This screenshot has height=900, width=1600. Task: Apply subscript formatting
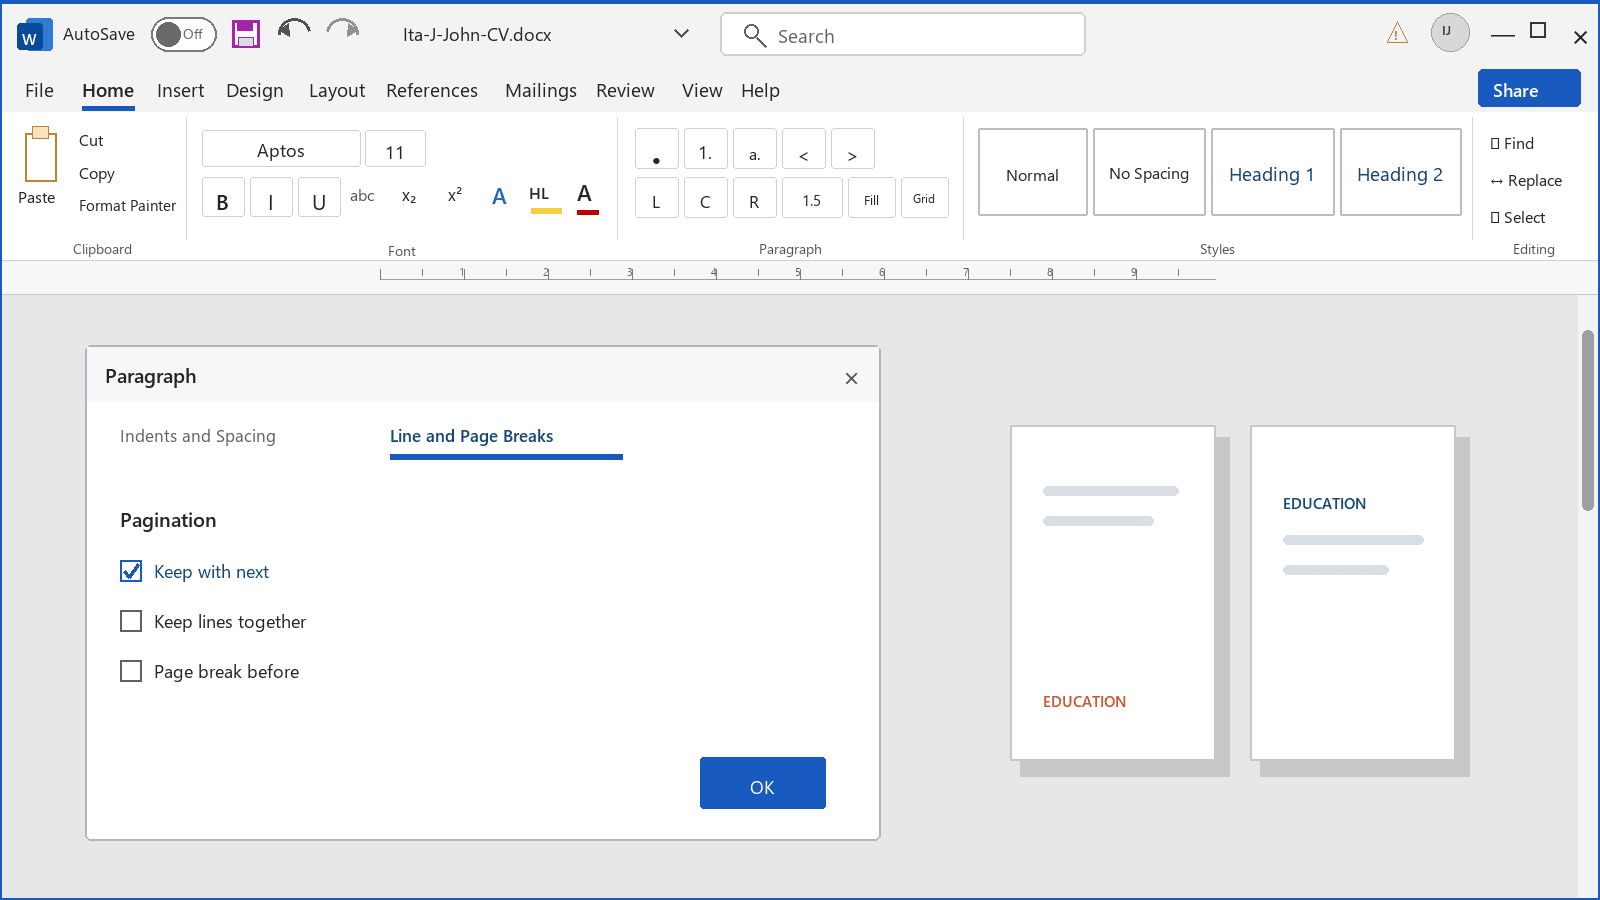tap(409, 197)
